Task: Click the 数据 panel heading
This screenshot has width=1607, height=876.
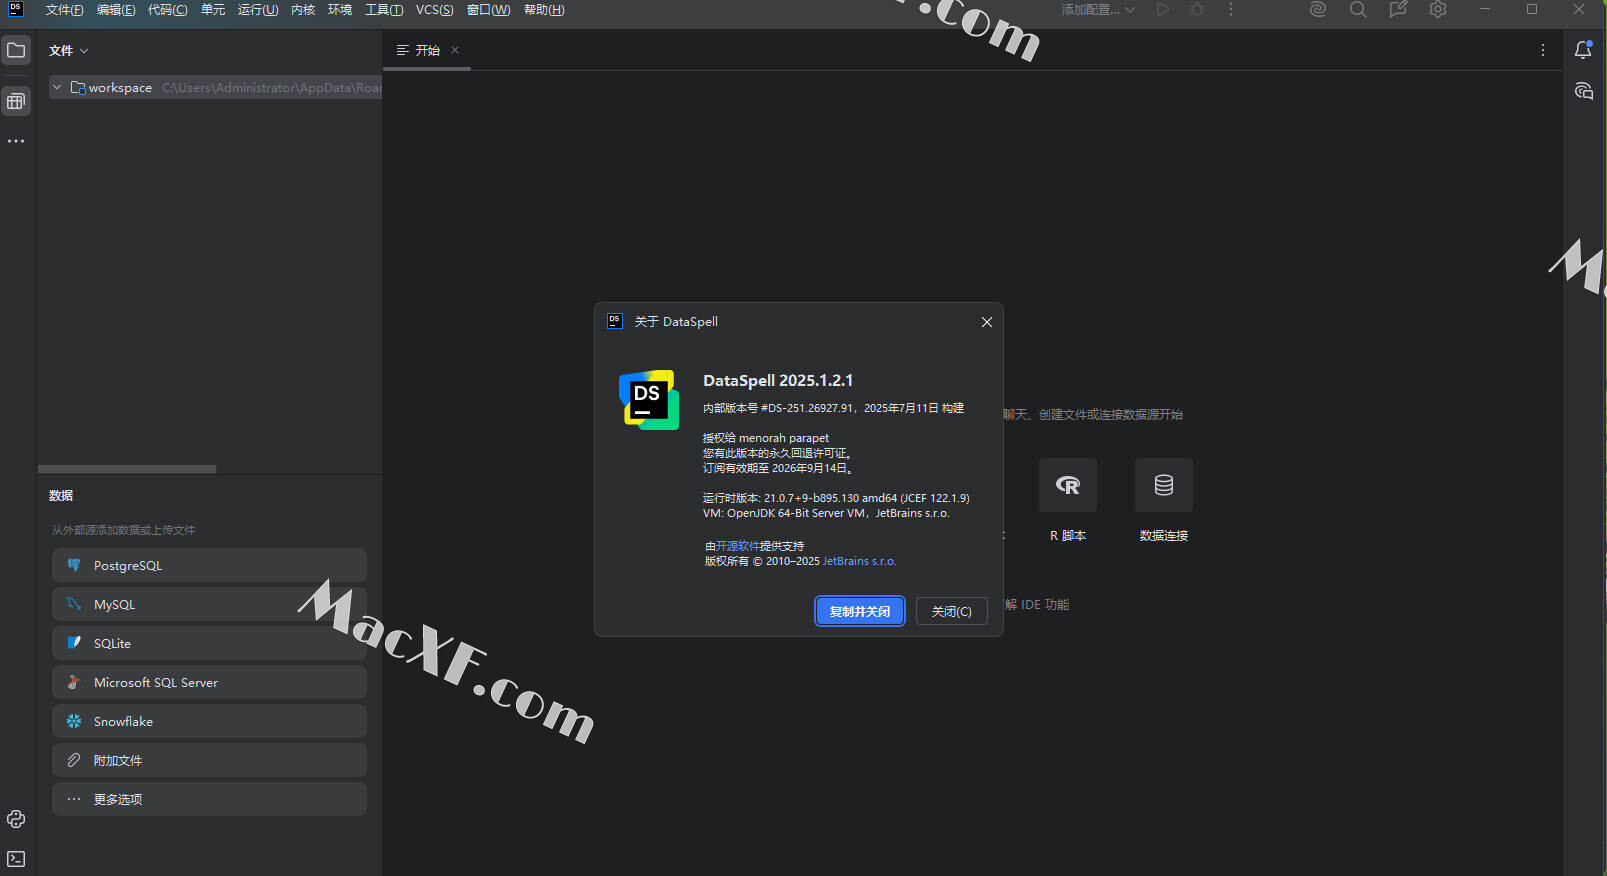Action: (61, 496)
